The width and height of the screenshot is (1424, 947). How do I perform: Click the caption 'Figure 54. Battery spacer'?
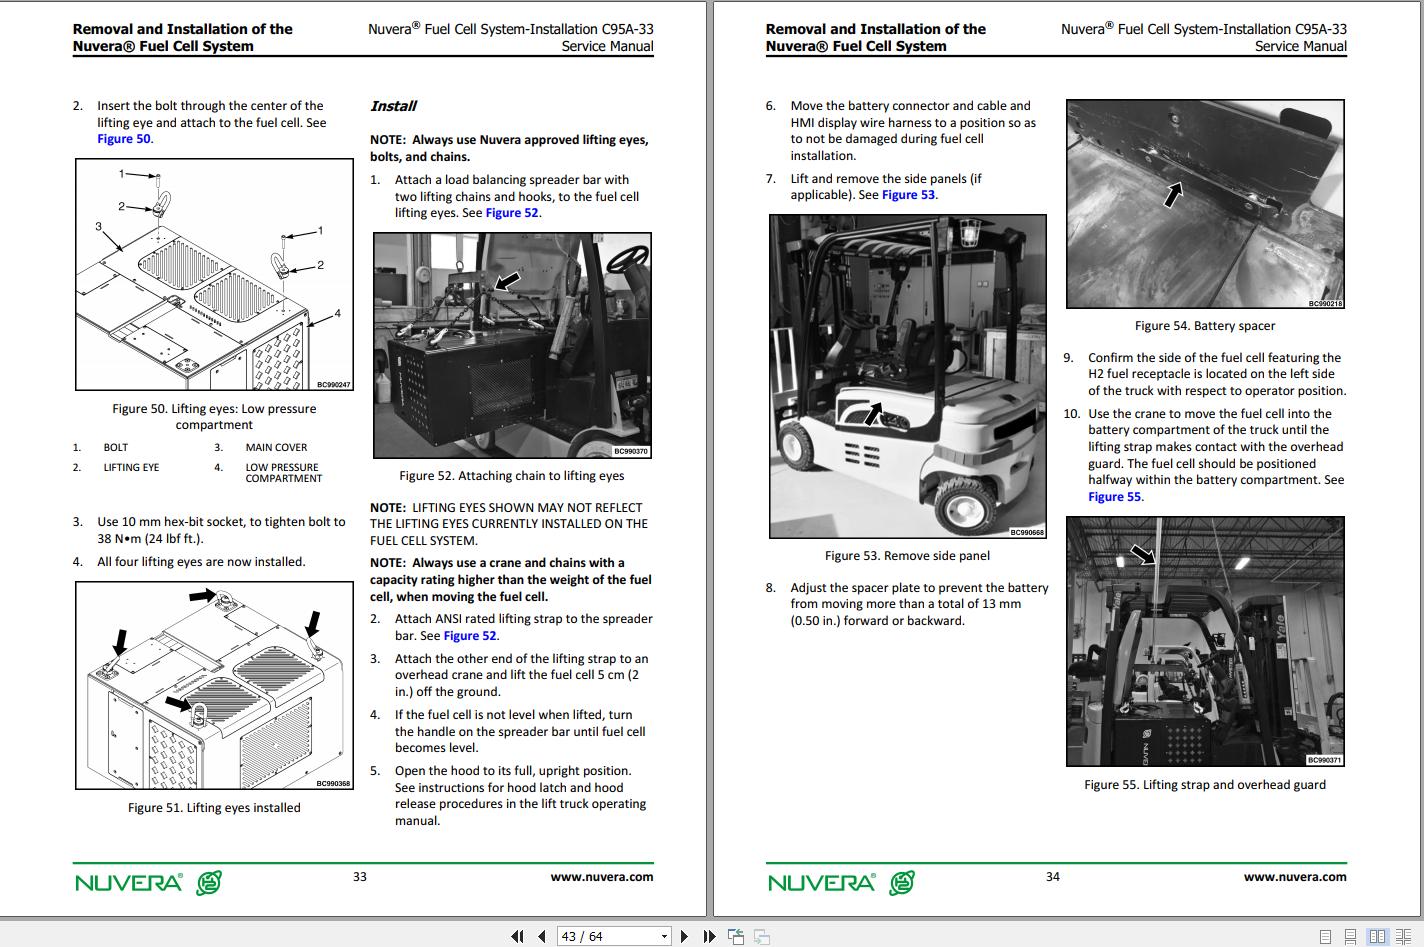(x=1205, y=326)
